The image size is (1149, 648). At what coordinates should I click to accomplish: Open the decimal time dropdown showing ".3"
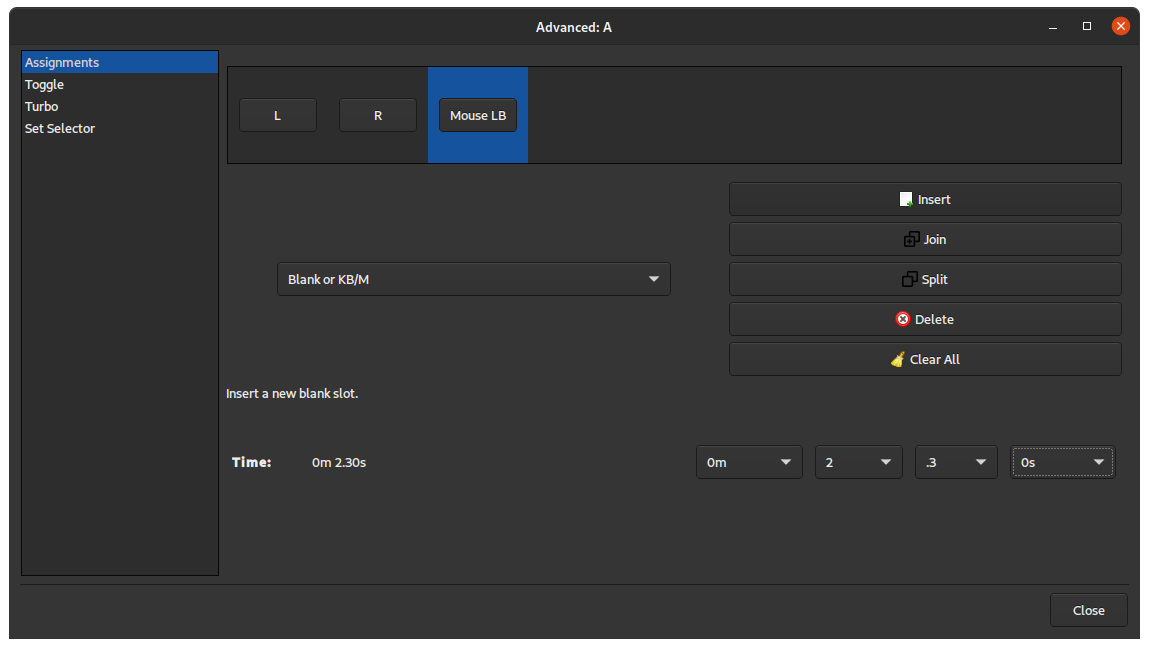coord(955,461)
